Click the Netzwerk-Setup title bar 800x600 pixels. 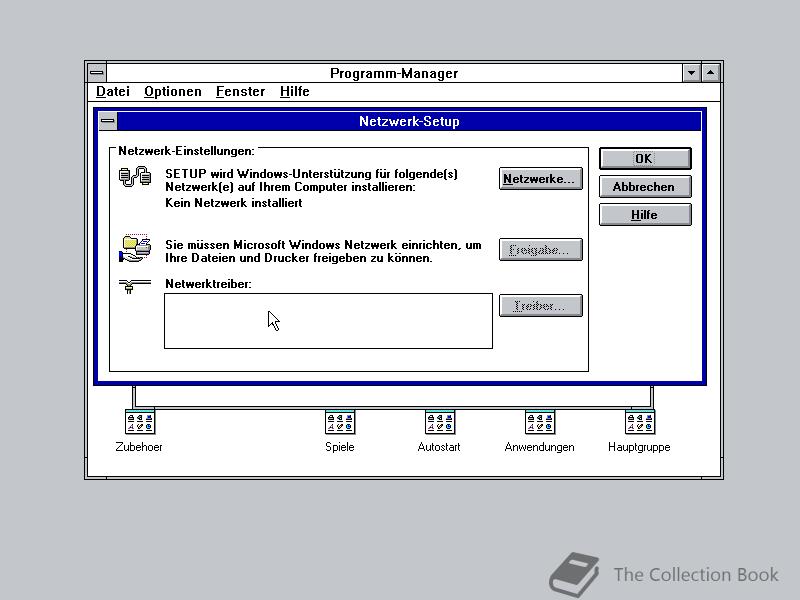[x=409, y=121]
